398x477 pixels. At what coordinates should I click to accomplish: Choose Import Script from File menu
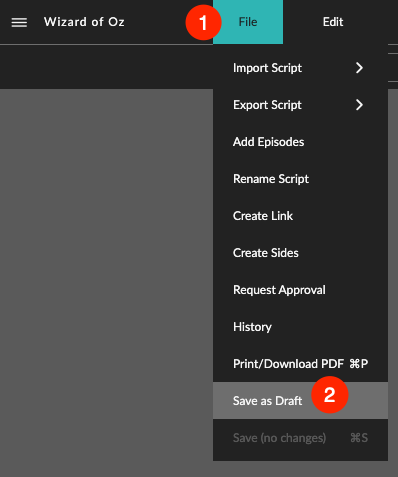point(300,68)
